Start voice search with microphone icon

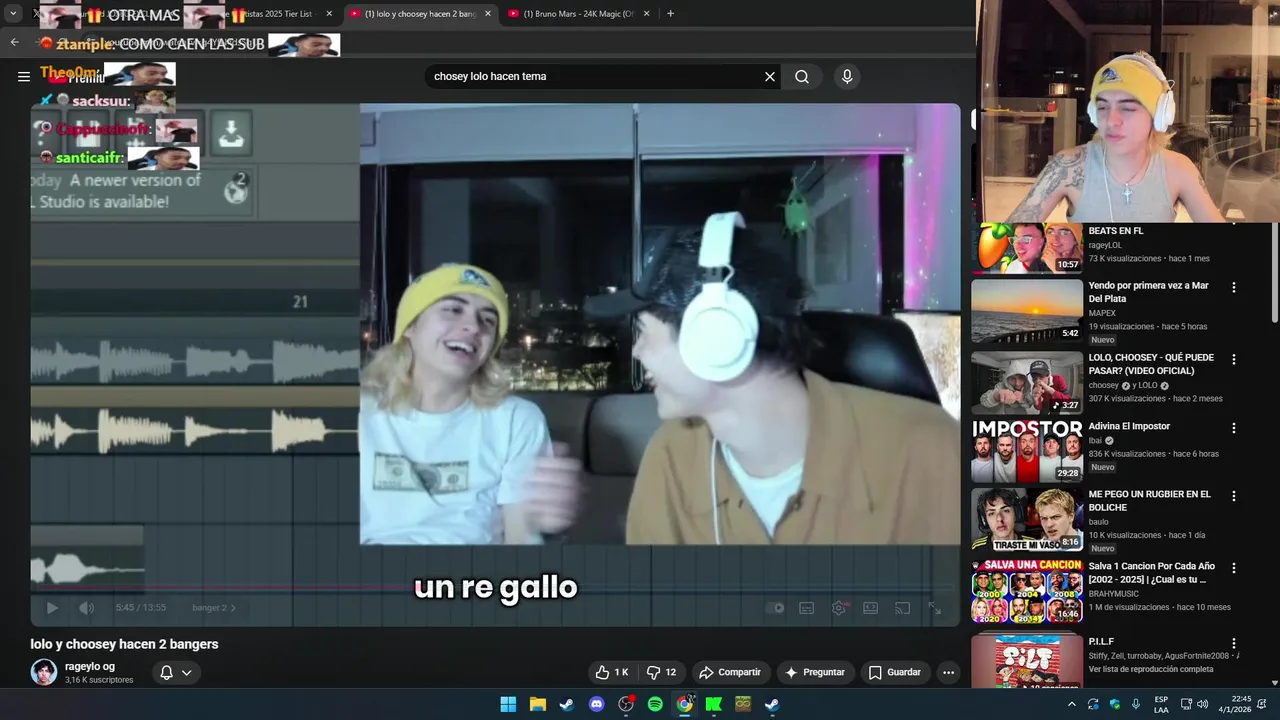point(847,76)
